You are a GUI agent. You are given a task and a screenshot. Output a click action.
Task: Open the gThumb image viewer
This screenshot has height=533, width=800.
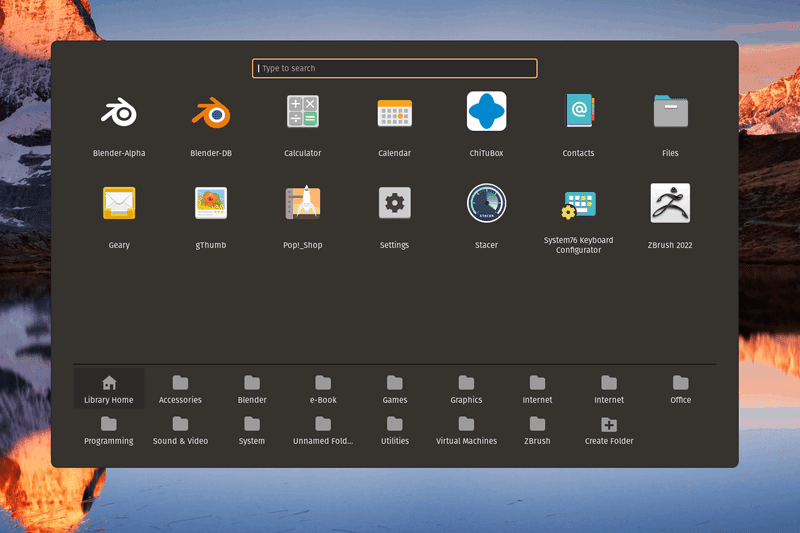click(211, 216)
